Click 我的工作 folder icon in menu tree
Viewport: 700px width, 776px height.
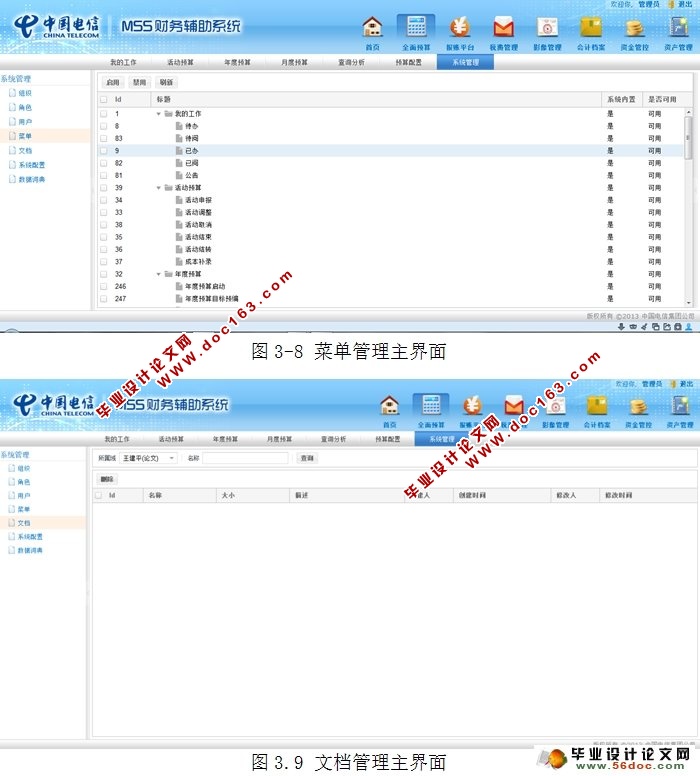coord(168,113)
